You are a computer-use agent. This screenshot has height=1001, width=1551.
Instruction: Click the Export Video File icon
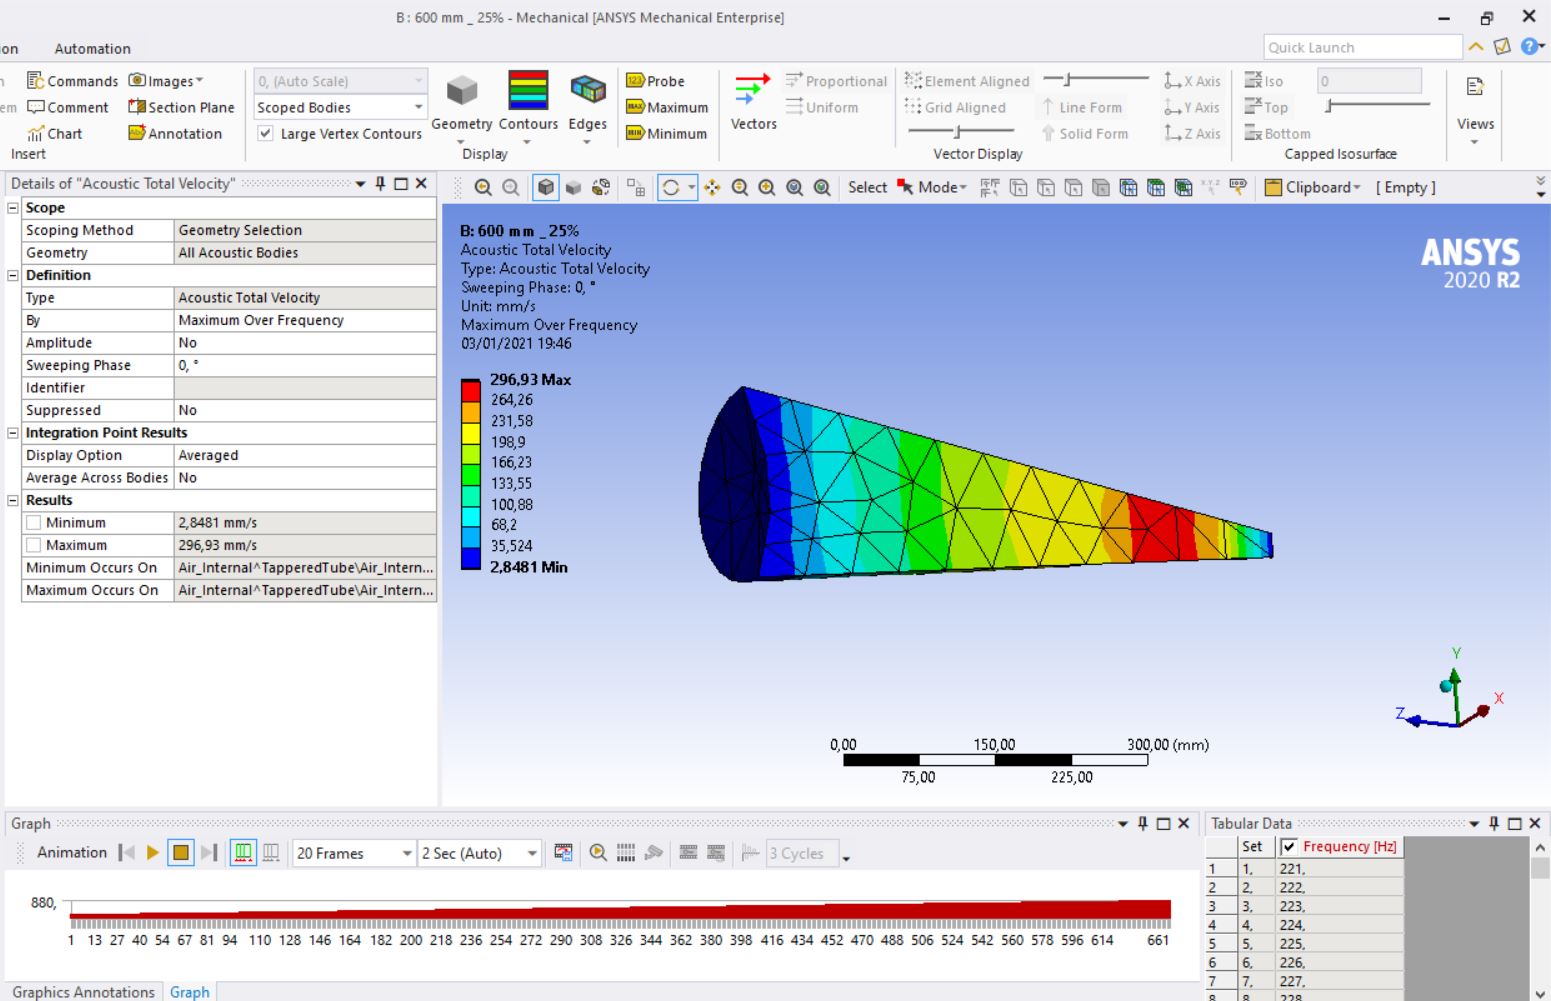coord(563,853)
